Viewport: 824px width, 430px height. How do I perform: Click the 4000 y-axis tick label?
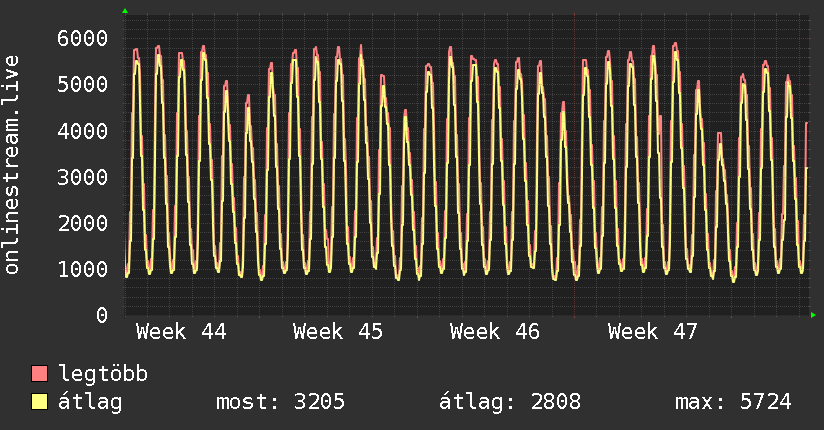[x=81, y=131]
